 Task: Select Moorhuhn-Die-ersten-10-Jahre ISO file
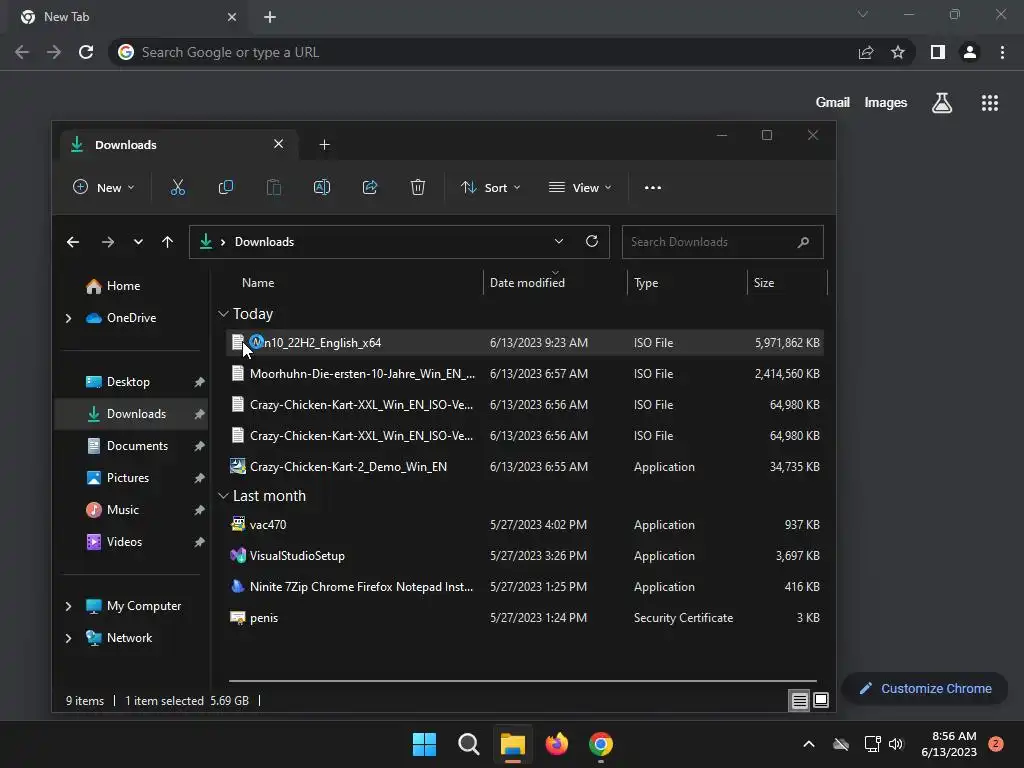pos(526,374)
